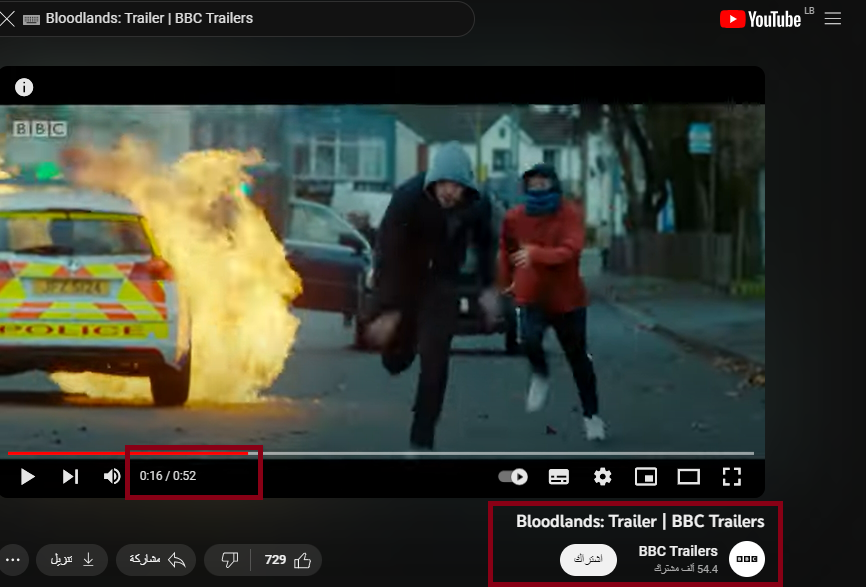Viewport: 866px width, 587px height.
Task: Switch to theater mode
Action: tap(689, 476)
